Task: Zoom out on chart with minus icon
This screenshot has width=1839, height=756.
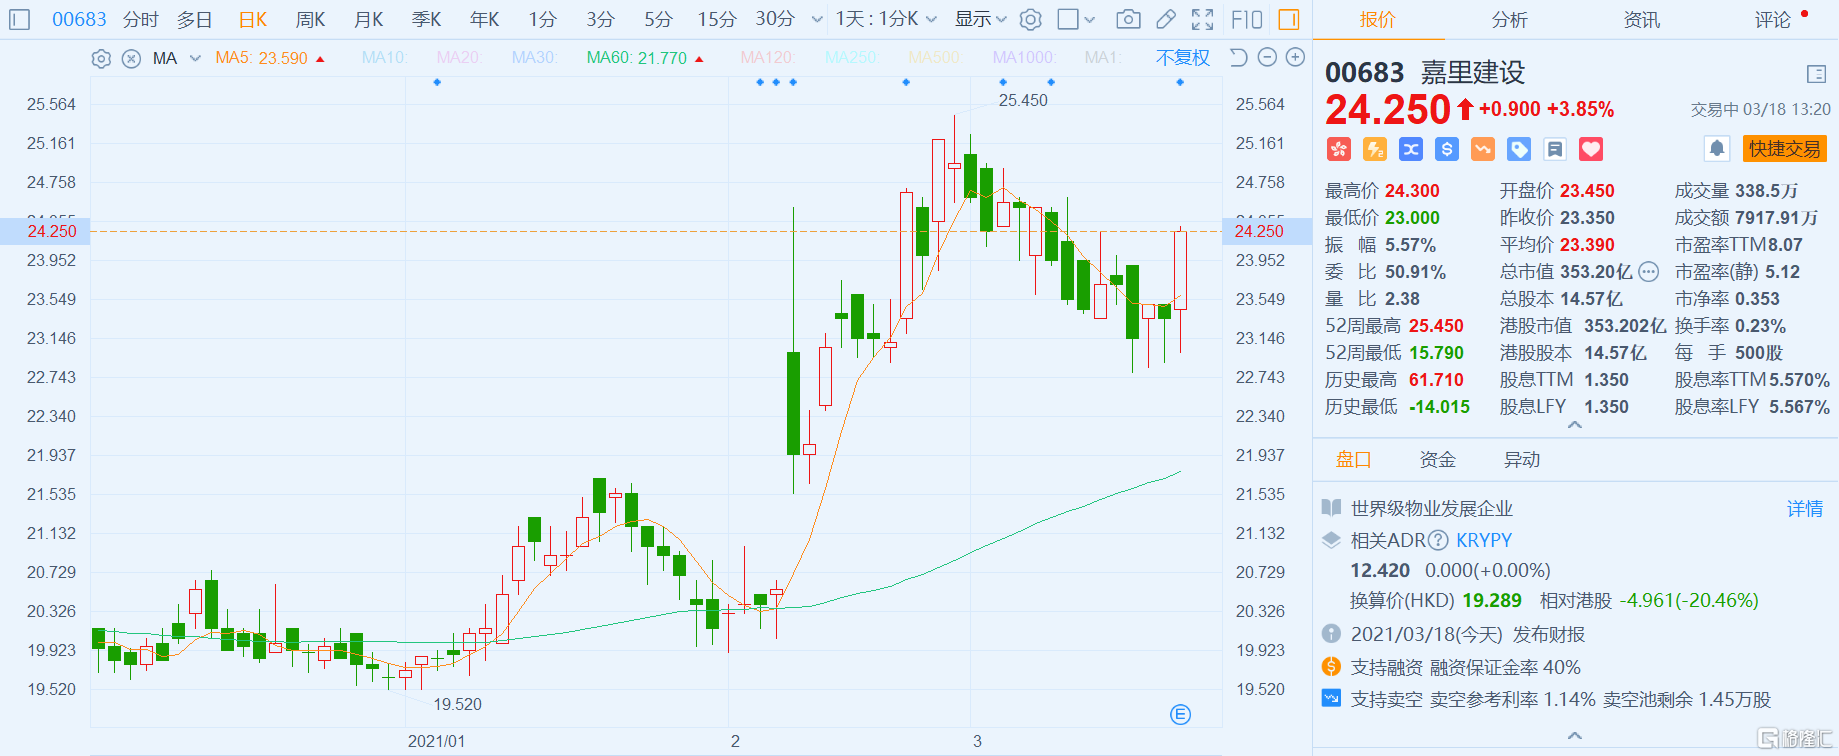Action: pos(1267,58)
